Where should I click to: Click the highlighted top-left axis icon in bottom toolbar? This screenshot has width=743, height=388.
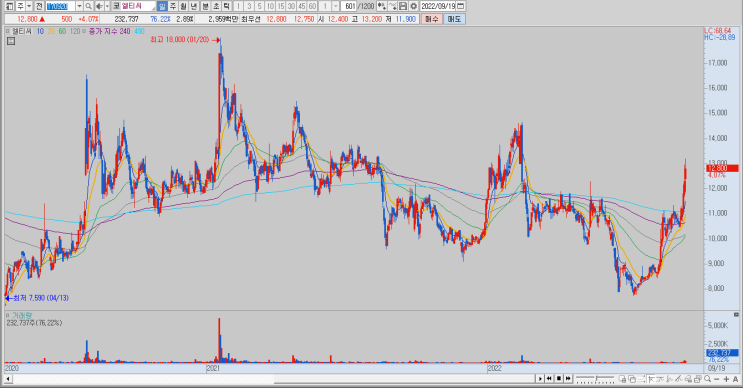tap(651, 379)
